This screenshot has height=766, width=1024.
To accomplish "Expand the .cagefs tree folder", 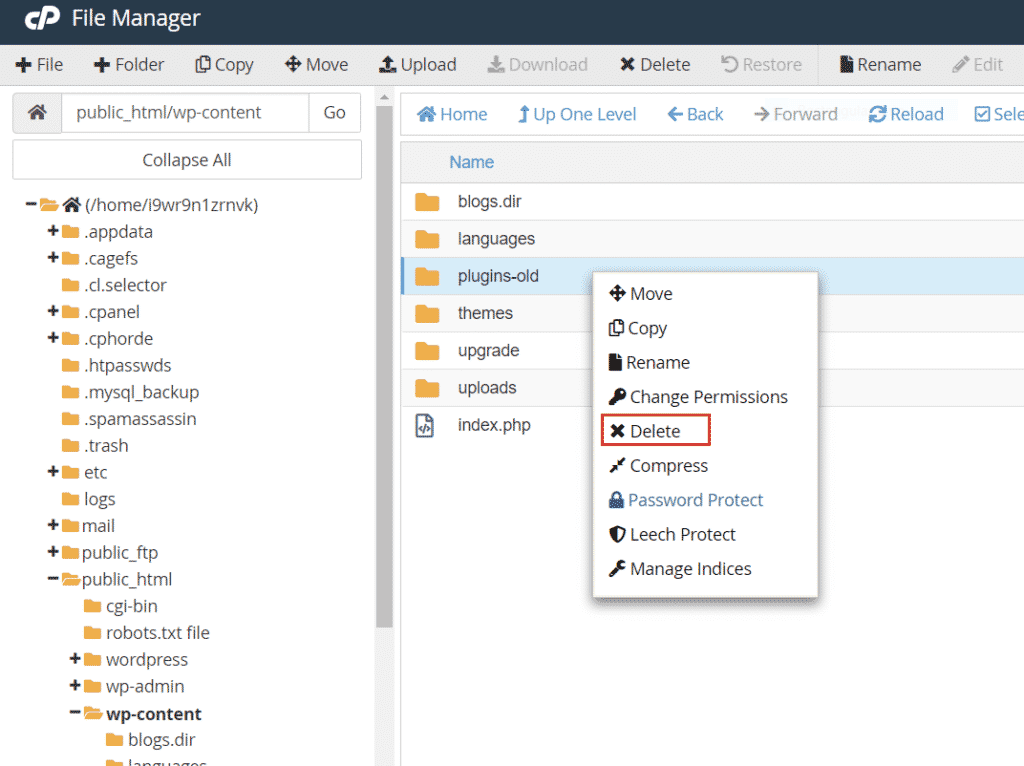I will click(53, 257).
